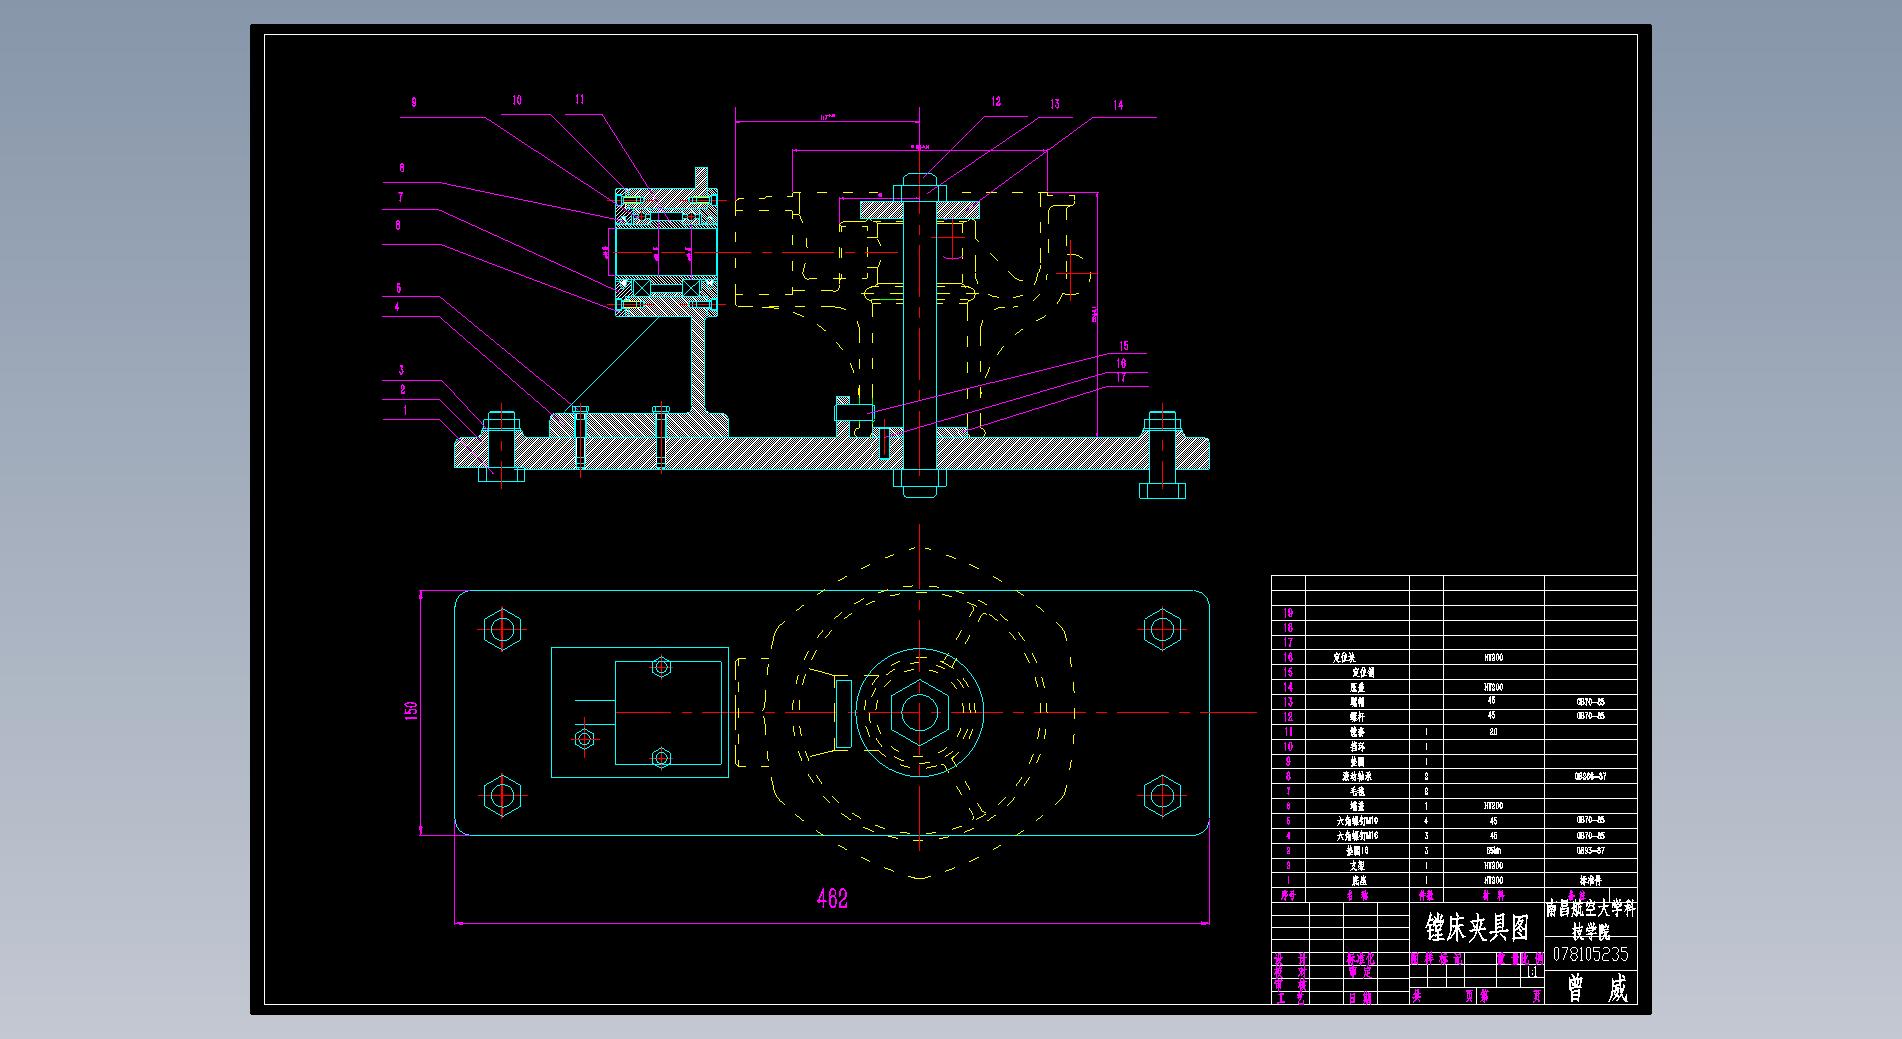This screenshot has width=1902, height=1039.
Task: Click 65Mn material cell in parts list
Action: (x=1493, y=851)
